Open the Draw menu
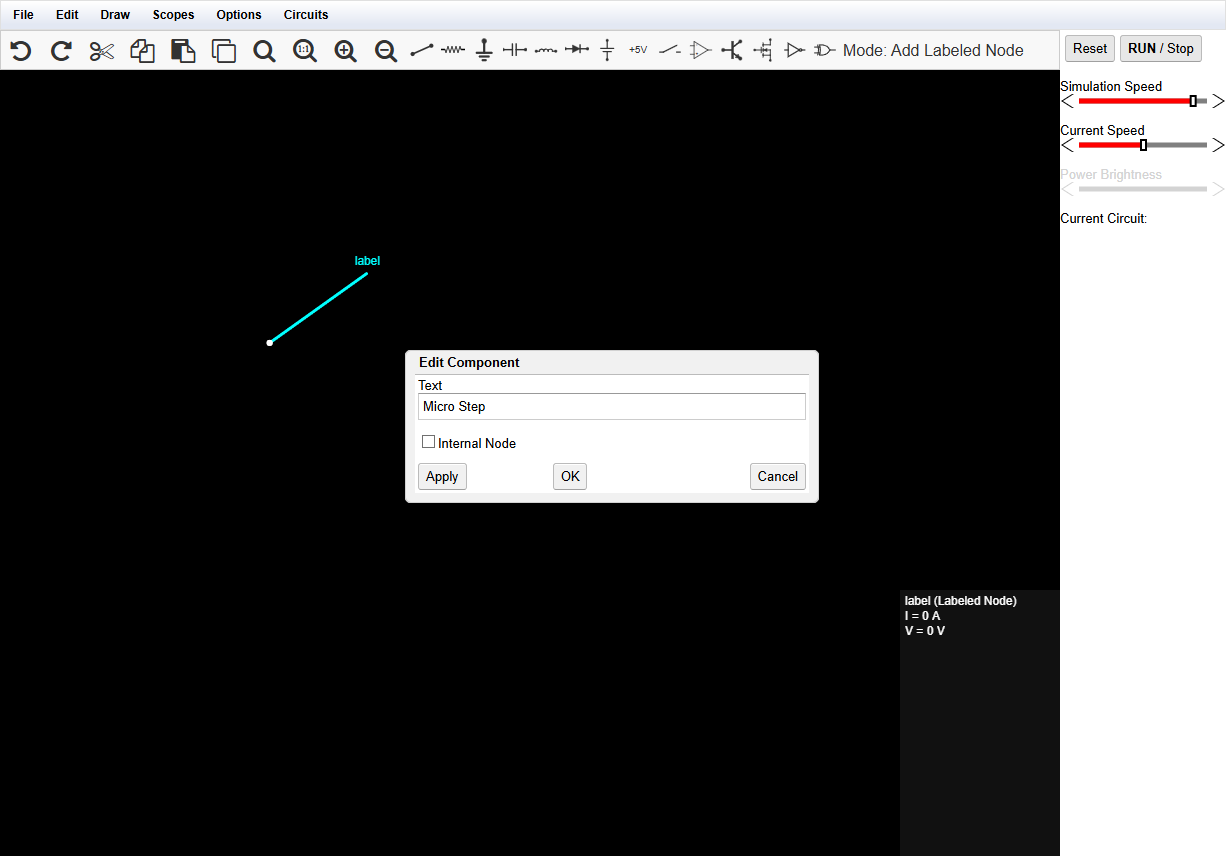The image size is (1226, 856). click(x=115, y=15)
